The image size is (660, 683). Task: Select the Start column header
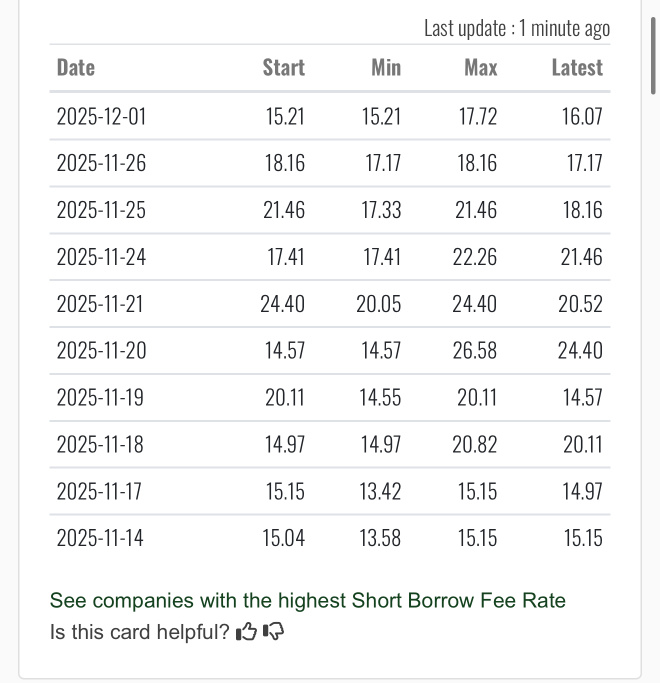point(284,68)
